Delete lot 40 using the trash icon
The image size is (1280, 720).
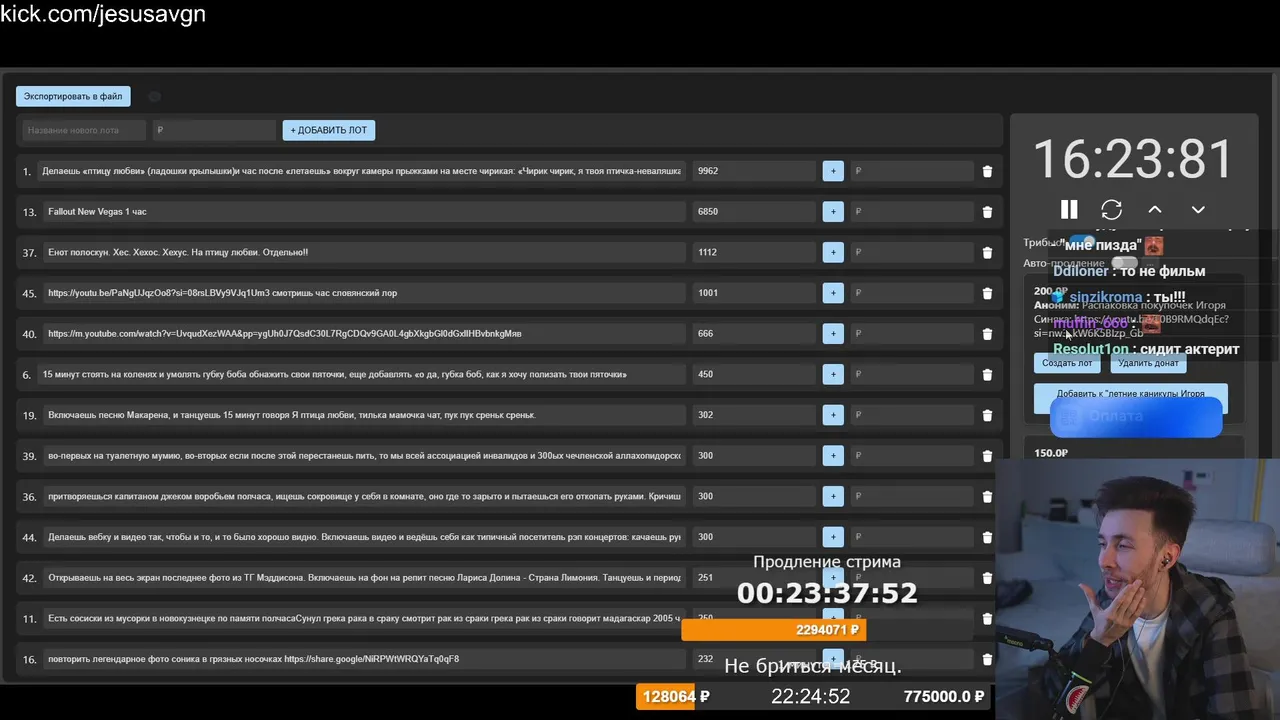[x=987, y=334]
